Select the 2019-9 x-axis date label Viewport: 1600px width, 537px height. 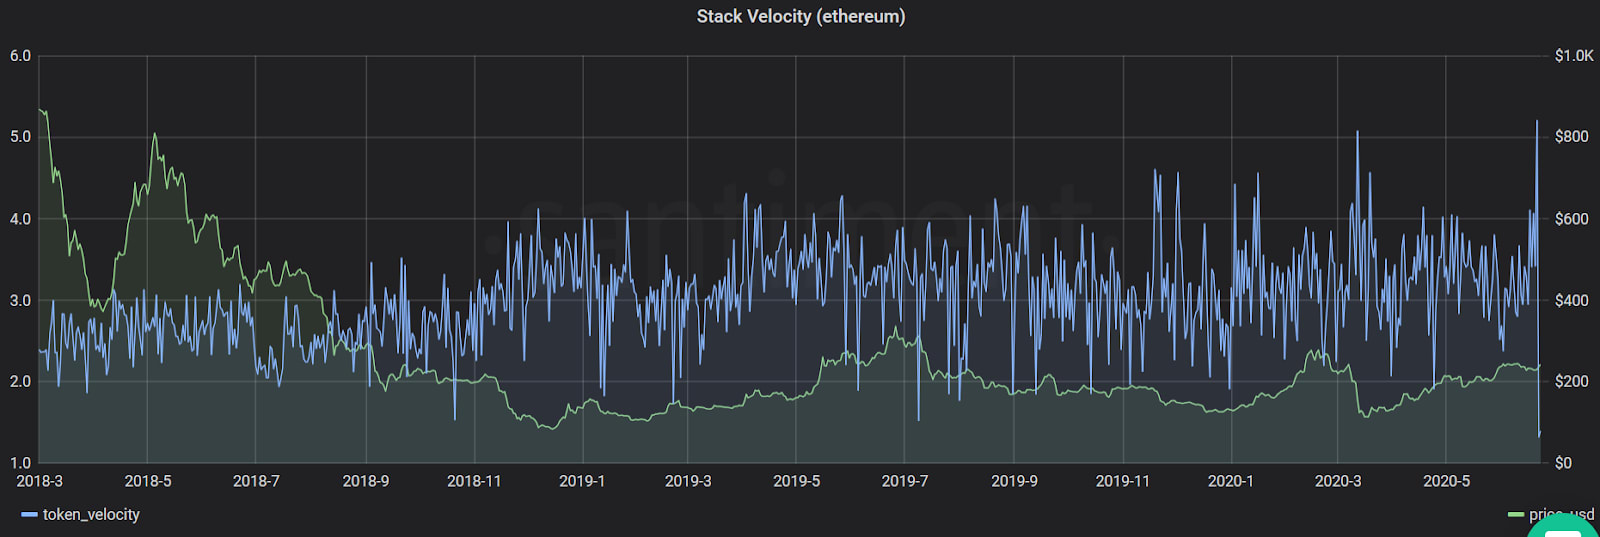1014,481
